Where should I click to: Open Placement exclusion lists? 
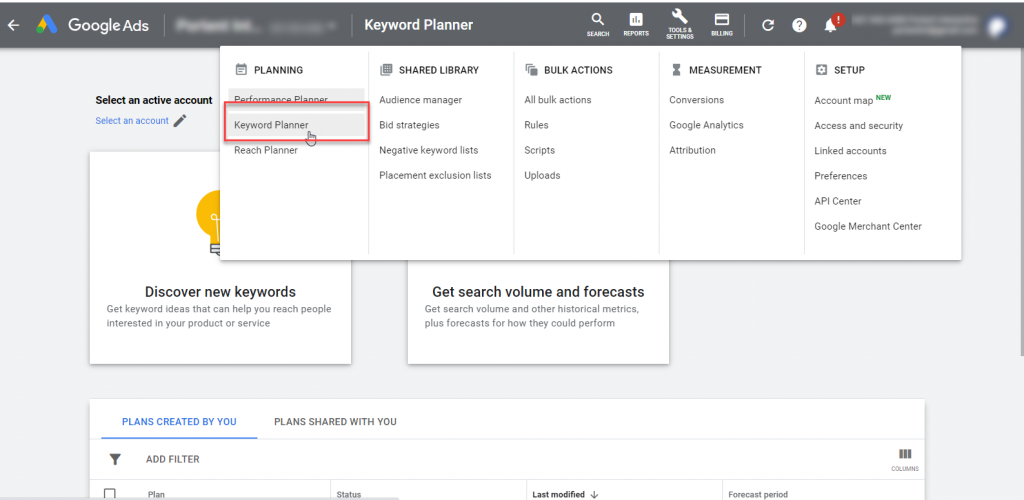pyautogui.click(x=435, y=176)
